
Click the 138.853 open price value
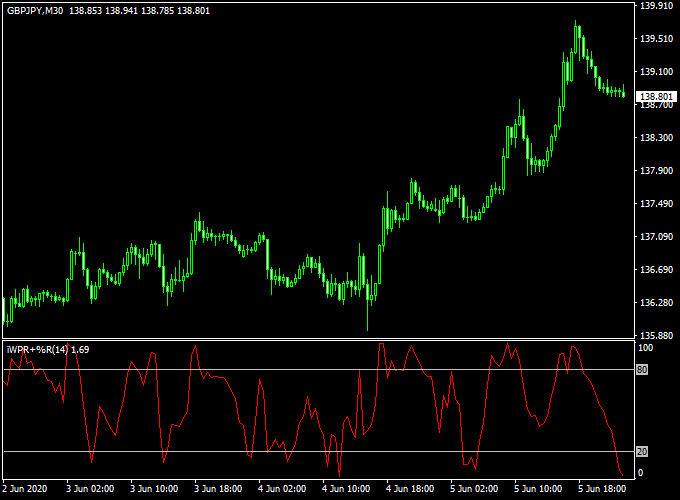85,11
